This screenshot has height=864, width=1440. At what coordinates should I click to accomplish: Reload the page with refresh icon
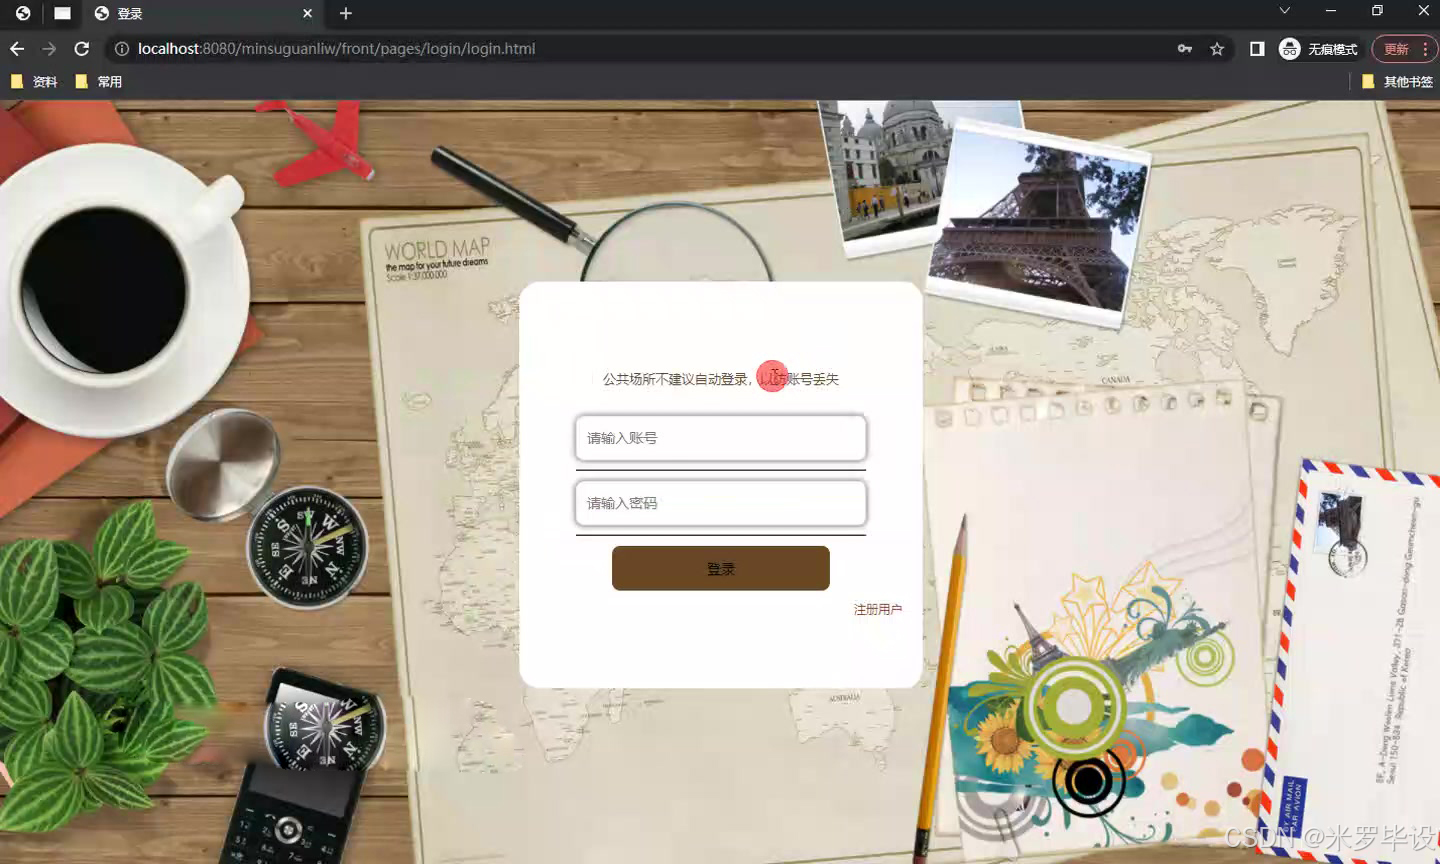pyautogui.click(x=82, y=49)
